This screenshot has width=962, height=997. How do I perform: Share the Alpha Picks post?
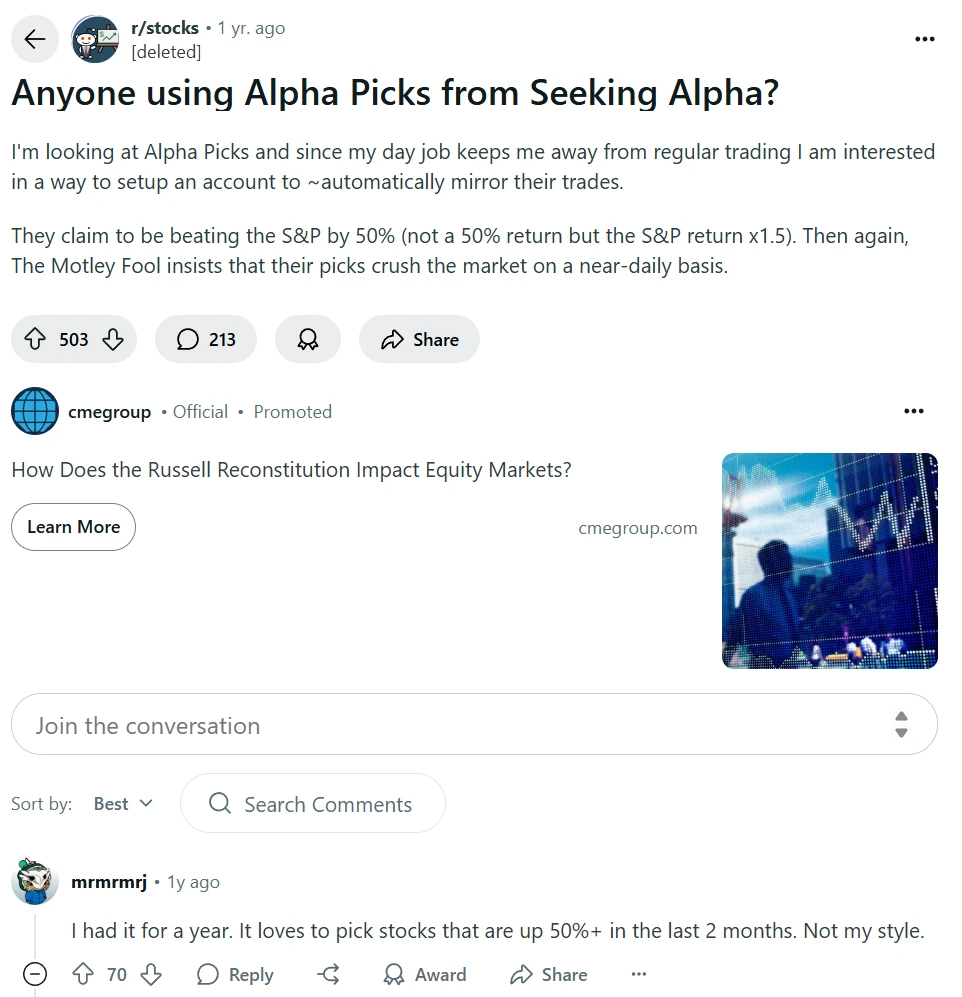[x=419, y=340]
